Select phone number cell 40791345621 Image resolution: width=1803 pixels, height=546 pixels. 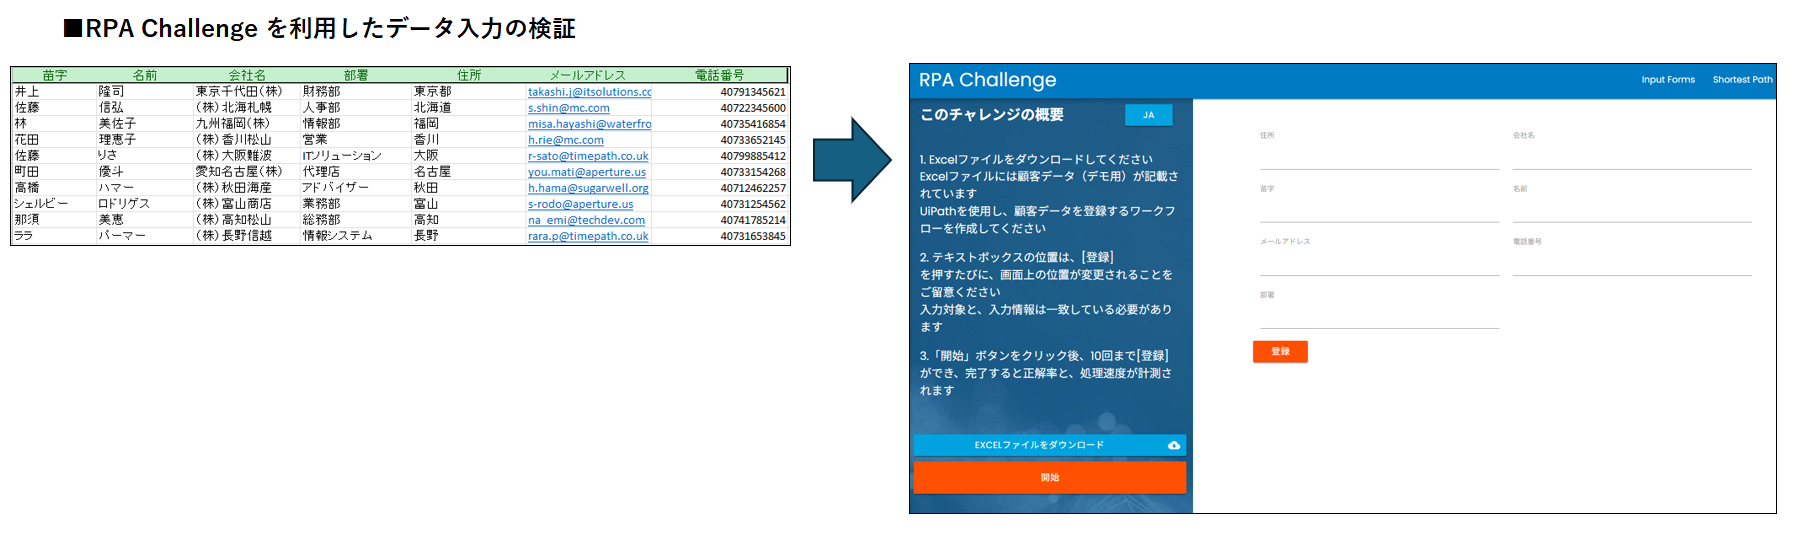[720, 92]
